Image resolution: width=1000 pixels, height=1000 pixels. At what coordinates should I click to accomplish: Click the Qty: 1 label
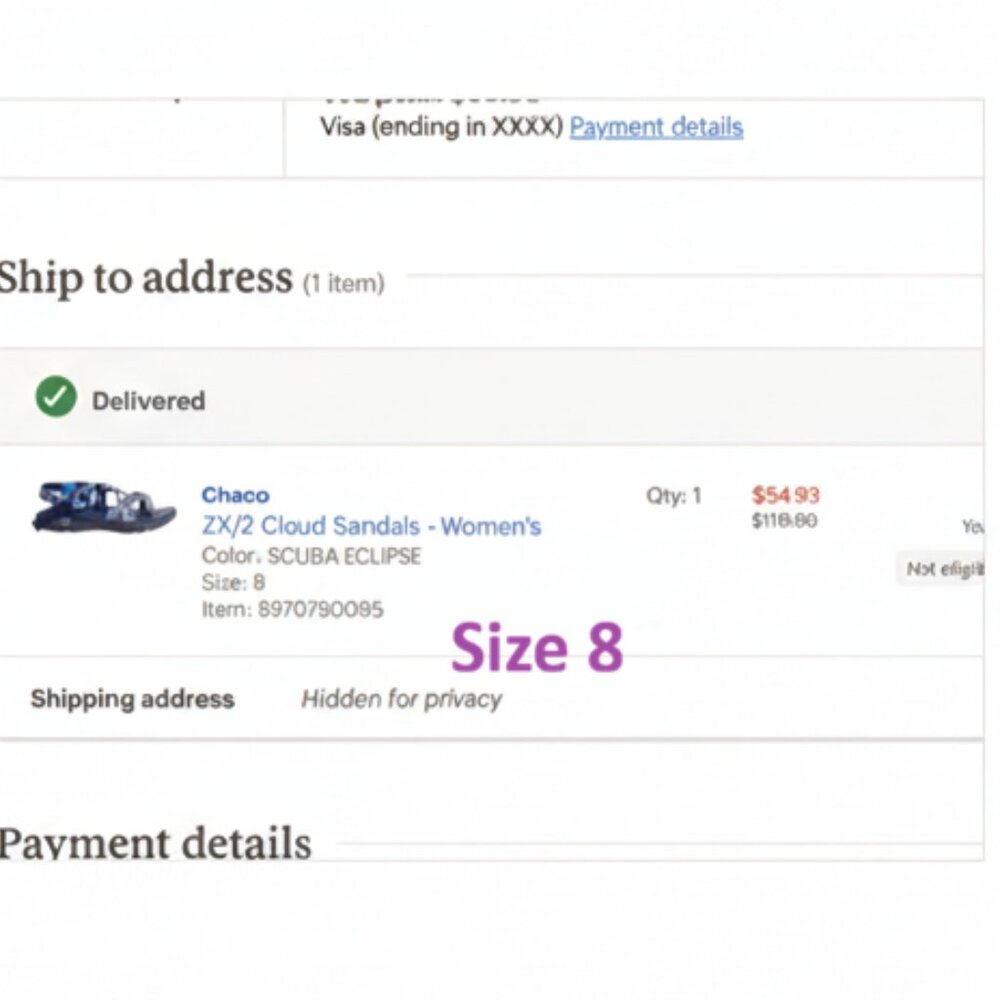click(x=674, y=496)
